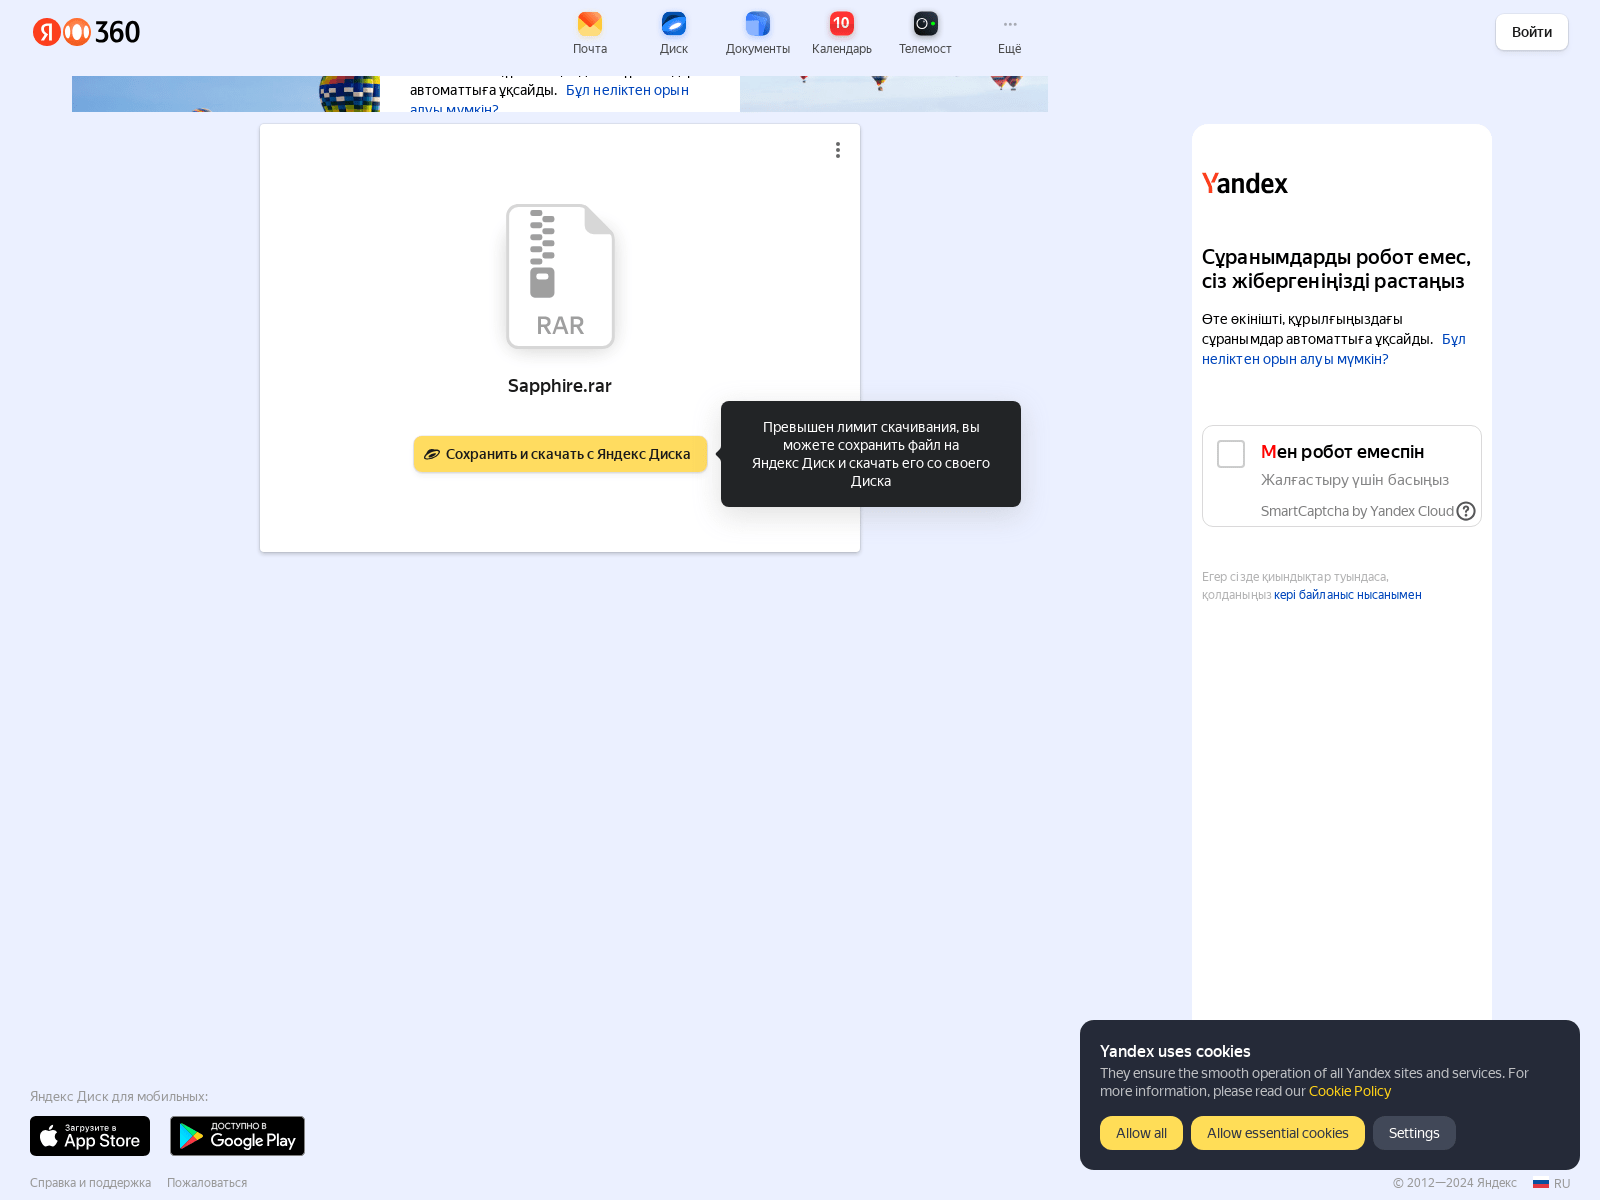The height and width of the screenshot is (1200, 1600).
Task: Click the RAR archive file icon
Action: [x=560, y=276]
